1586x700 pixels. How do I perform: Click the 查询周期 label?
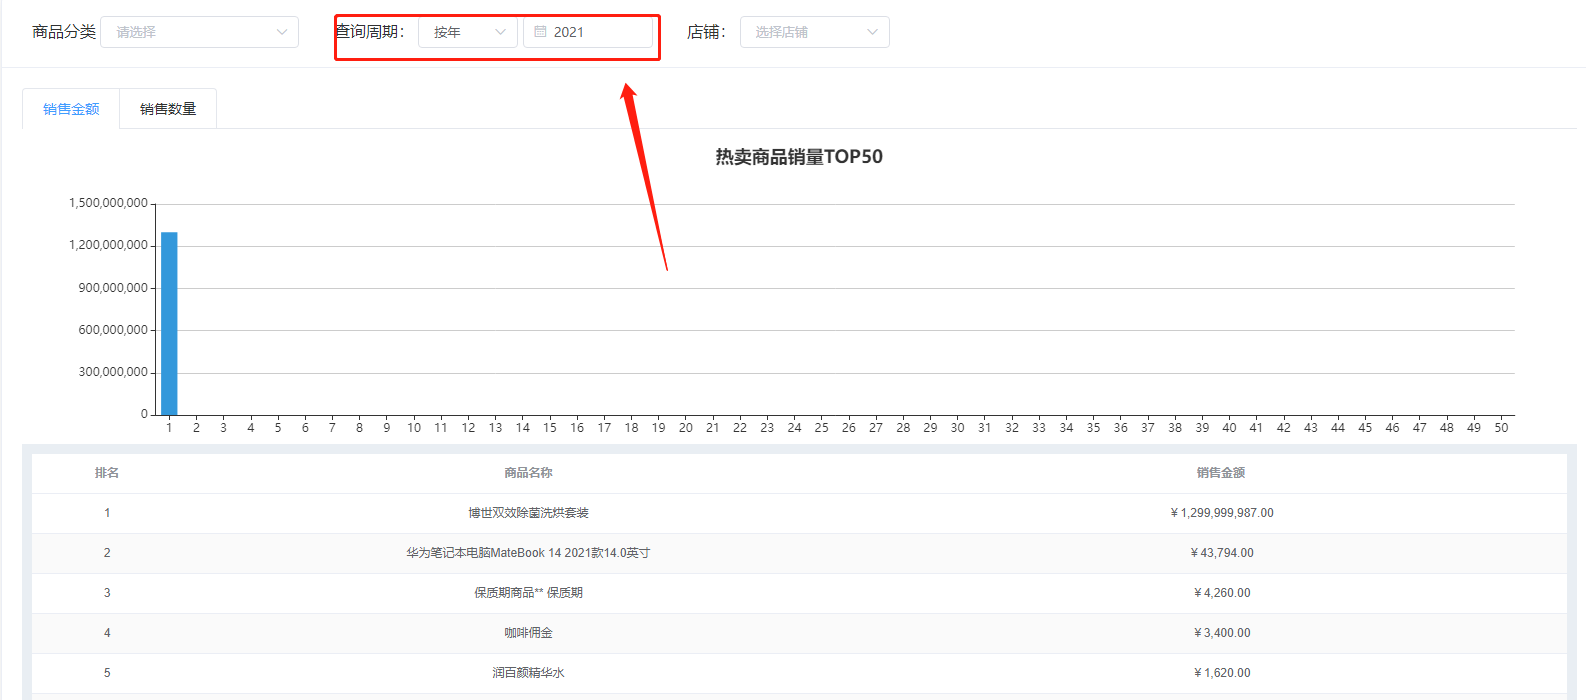(x=370, y=32)
